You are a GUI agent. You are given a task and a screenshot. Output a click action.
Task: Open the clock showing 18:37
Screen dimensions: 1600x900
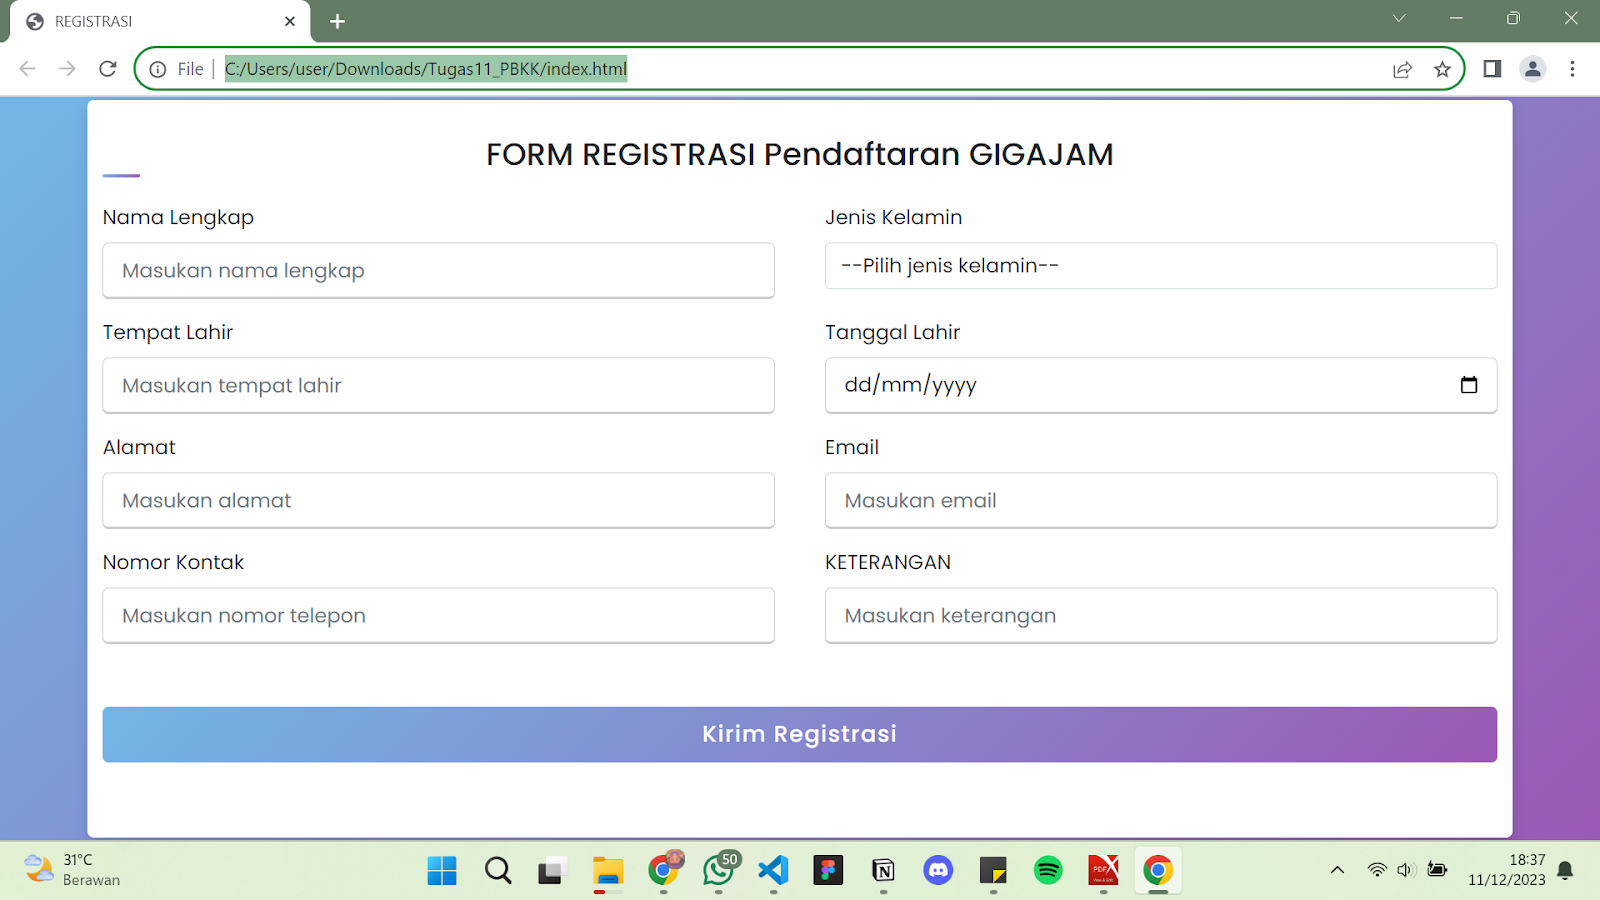[x=1506, y=870]
